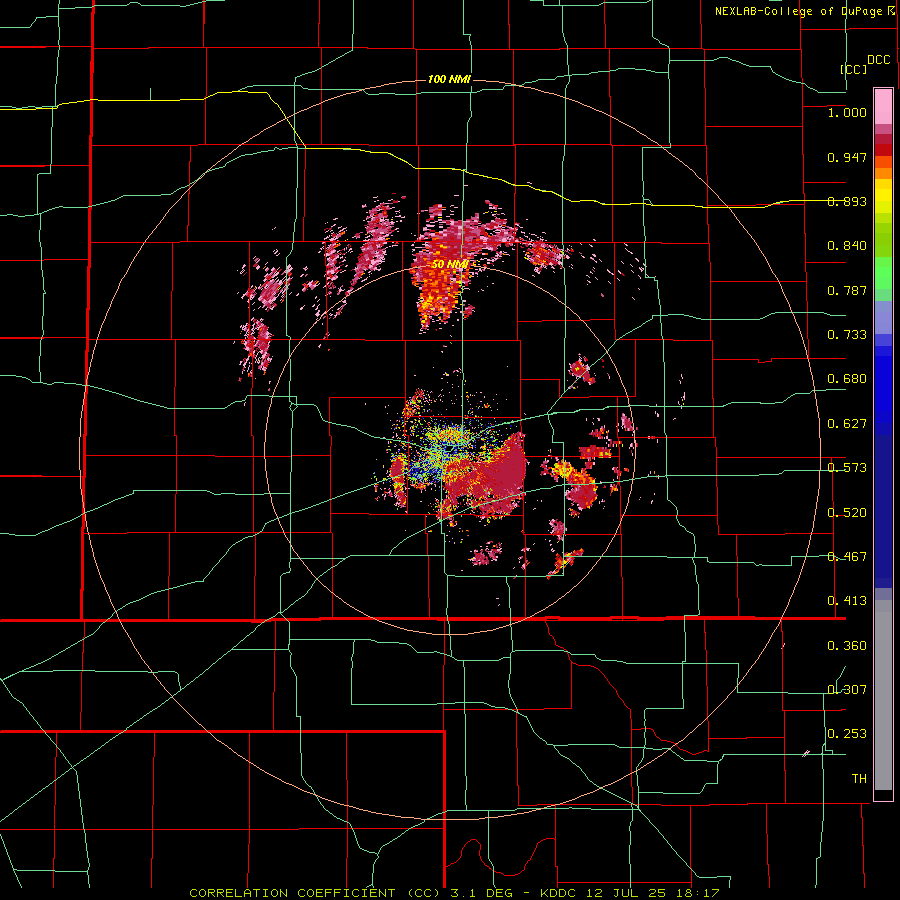Click the 0.573 scale value
Screen dimensions: 900x900
[847, 468]
